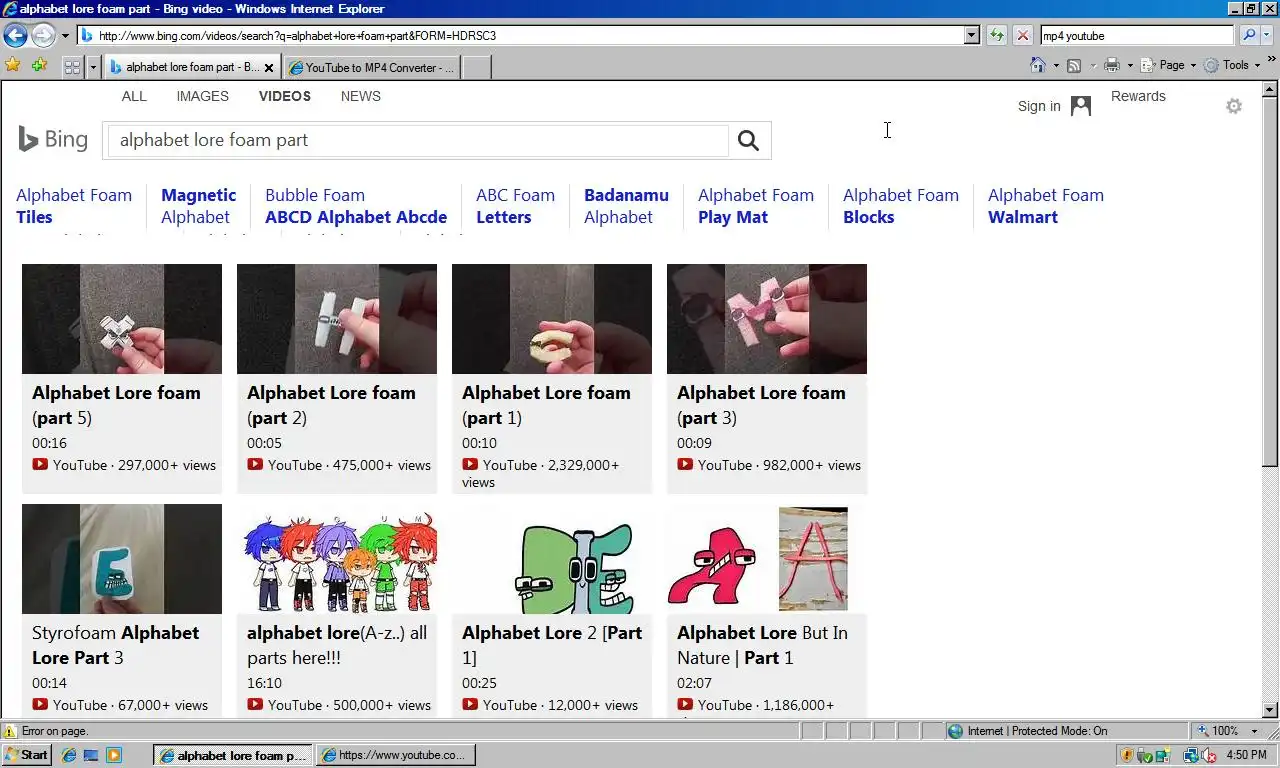Click the Bing search magnifier button

tap(748, 140)
